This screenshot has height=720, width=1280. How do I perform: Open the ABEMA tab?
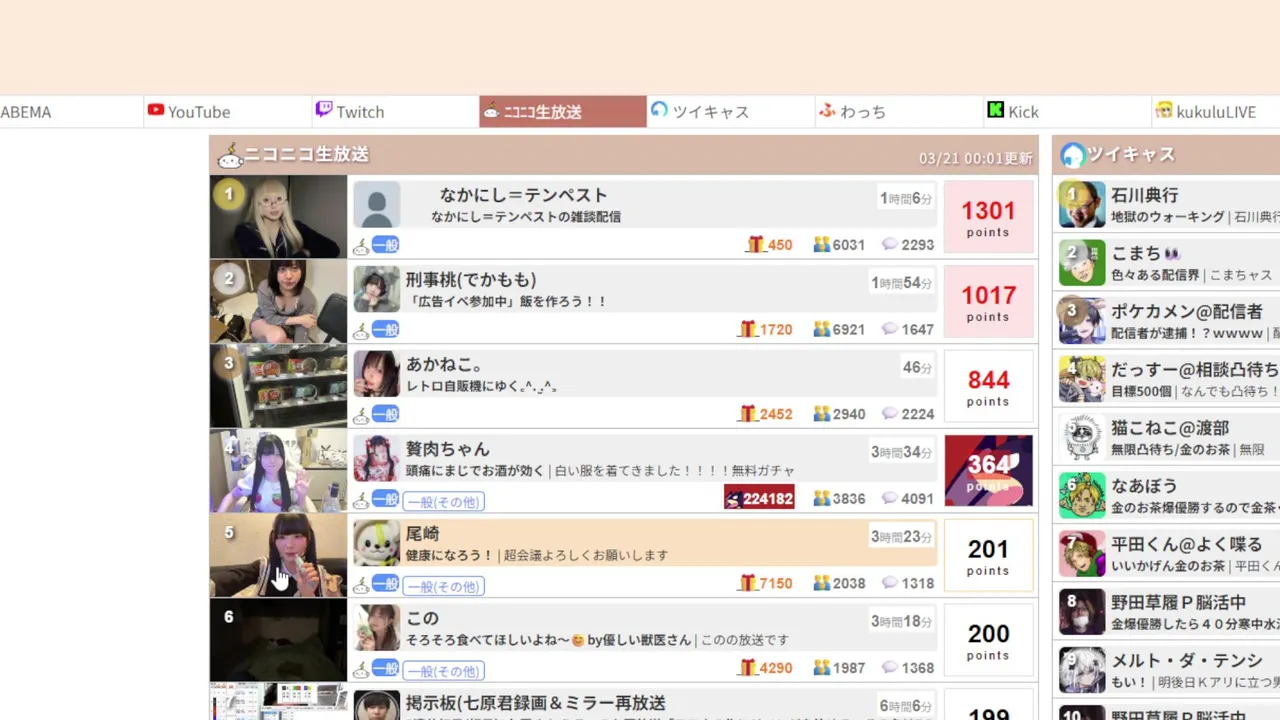(x=70, y=111)
